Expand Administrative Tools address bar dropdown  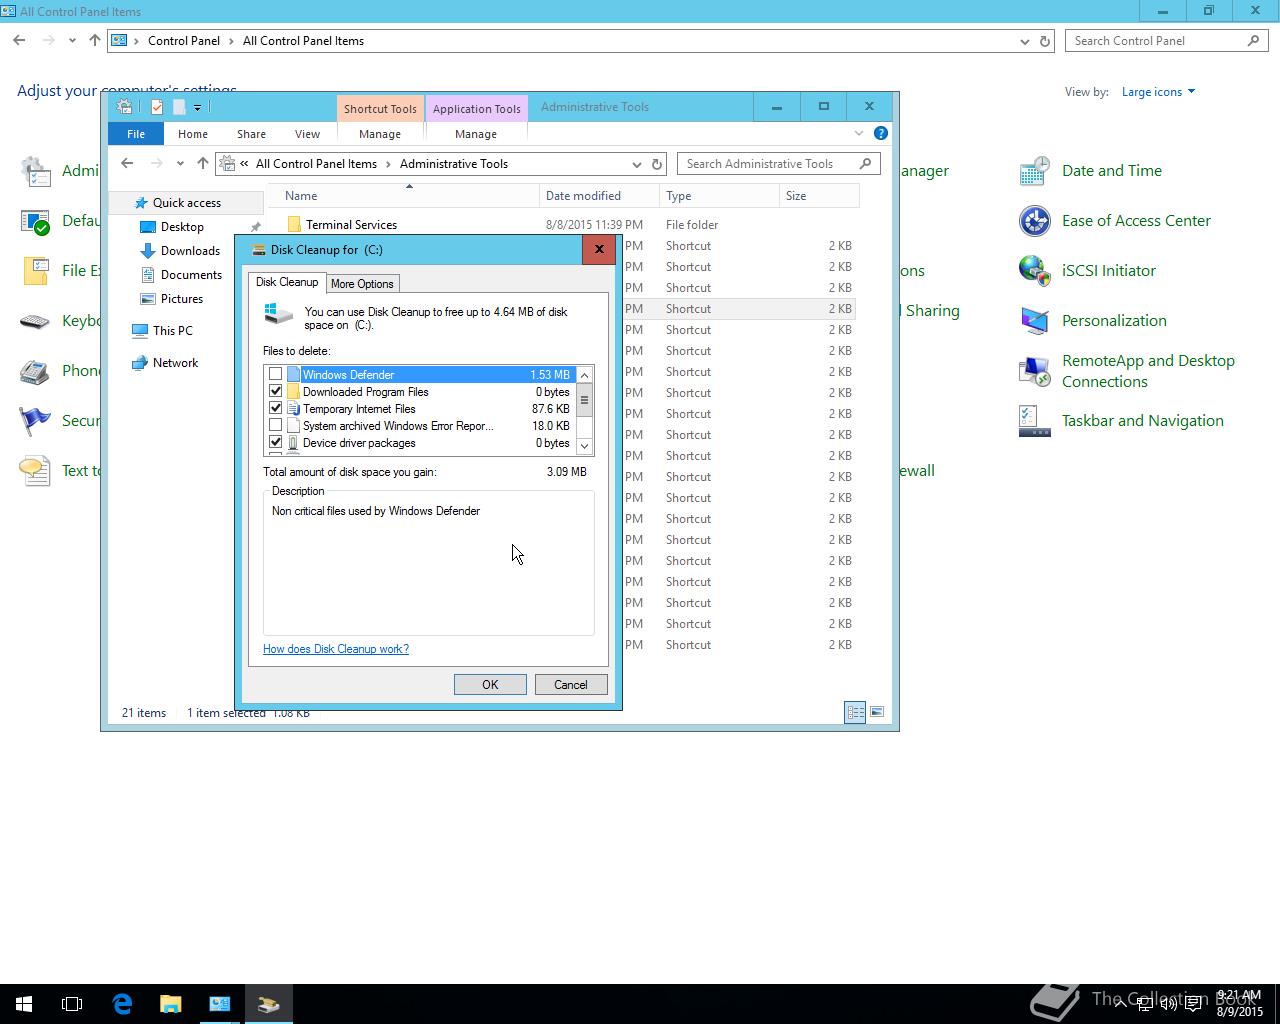click(x=636, y=164)
